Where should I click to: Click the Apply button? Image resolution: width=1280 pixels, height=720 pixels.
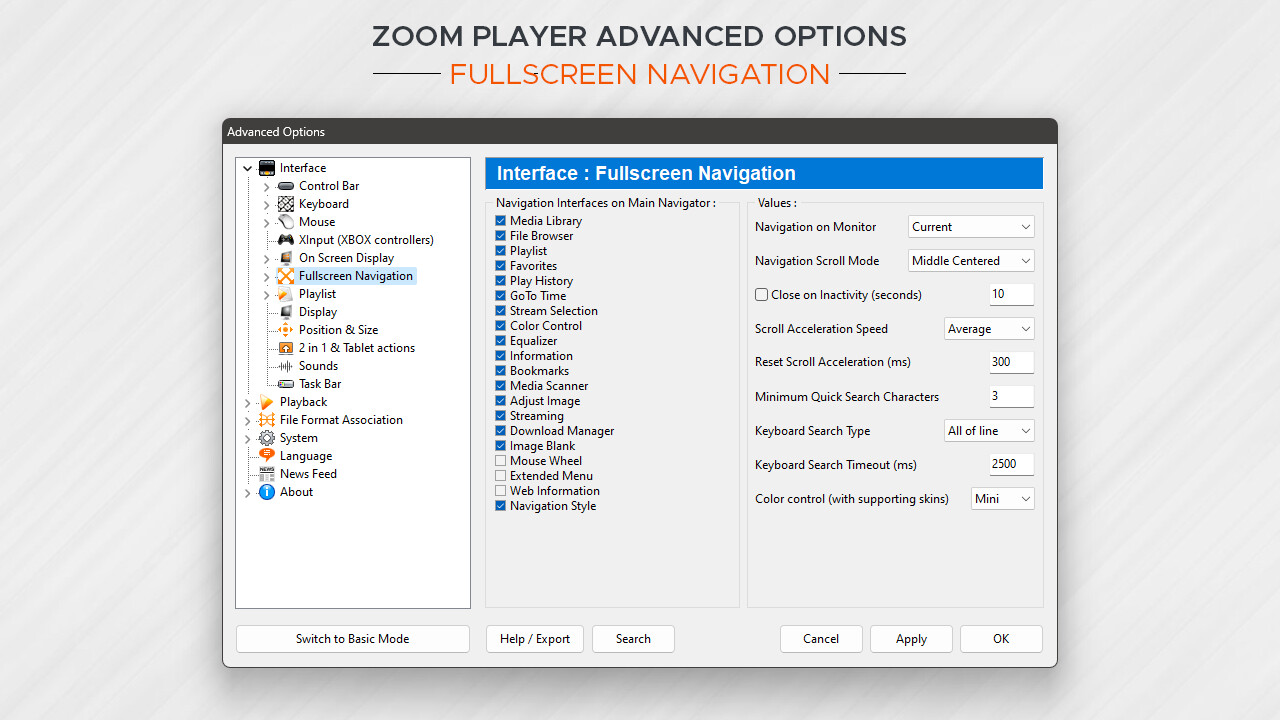point(911,639)
